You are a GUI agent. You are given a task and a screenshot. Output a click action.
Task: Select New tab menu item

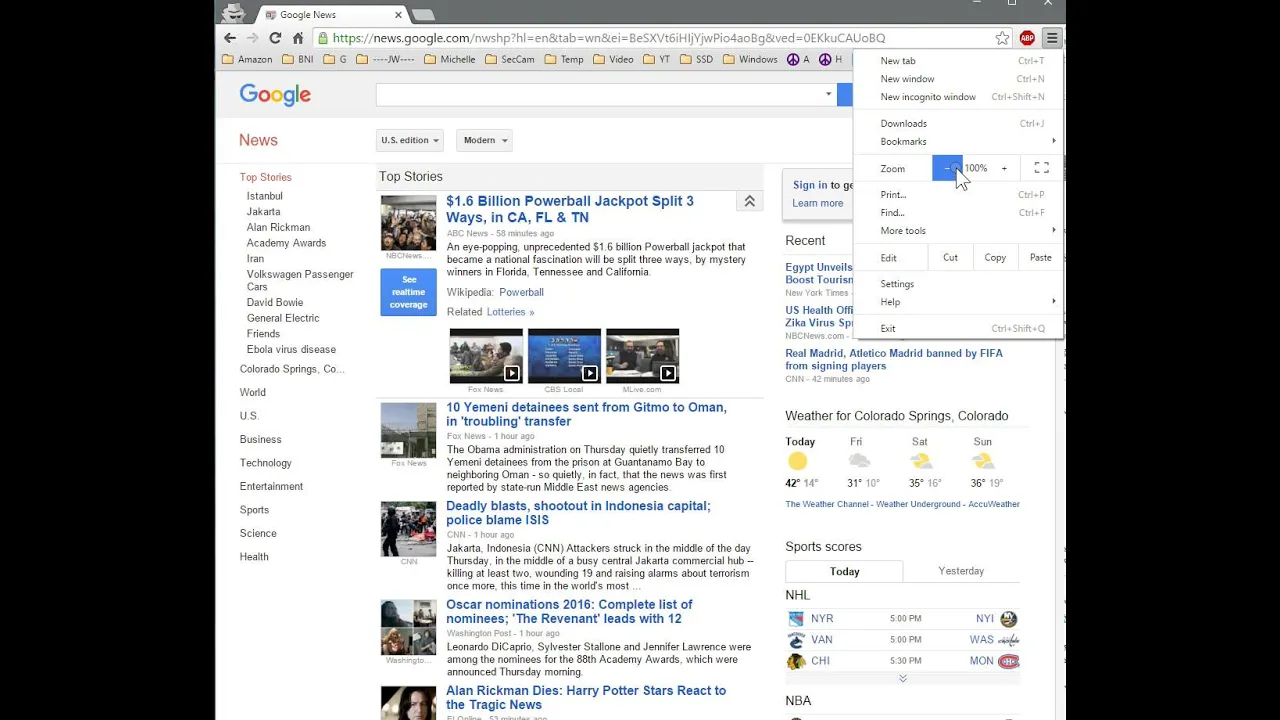(x=958, y=61)
